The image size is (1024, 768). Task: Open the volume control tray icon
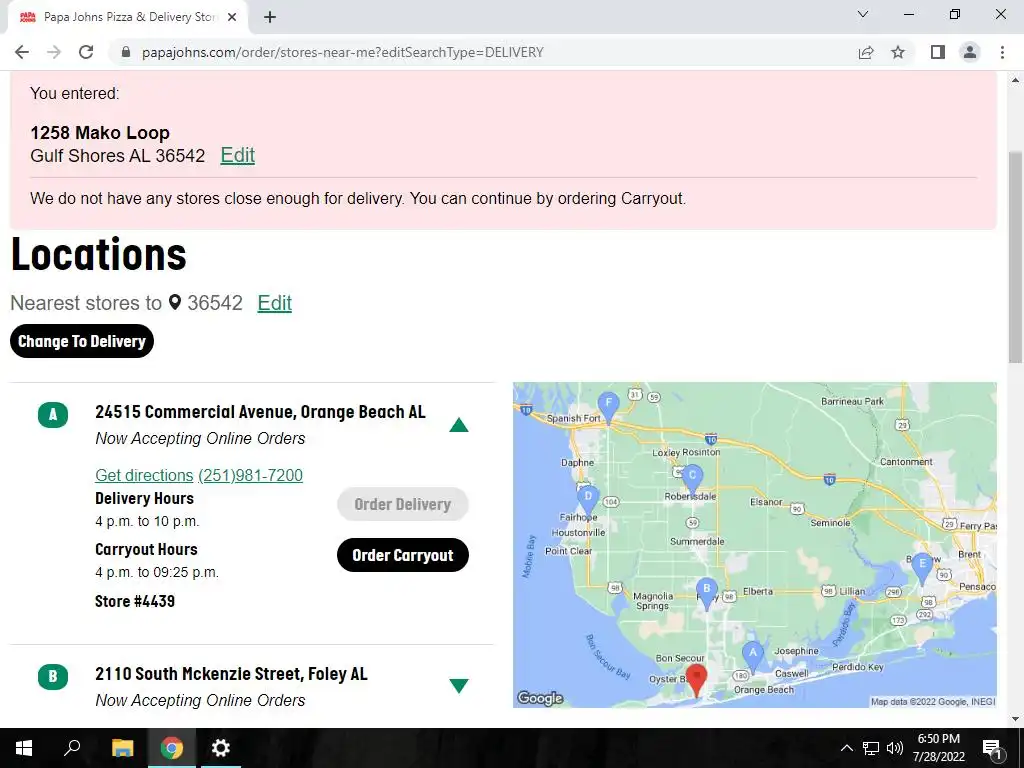click(x=895, y=748)
